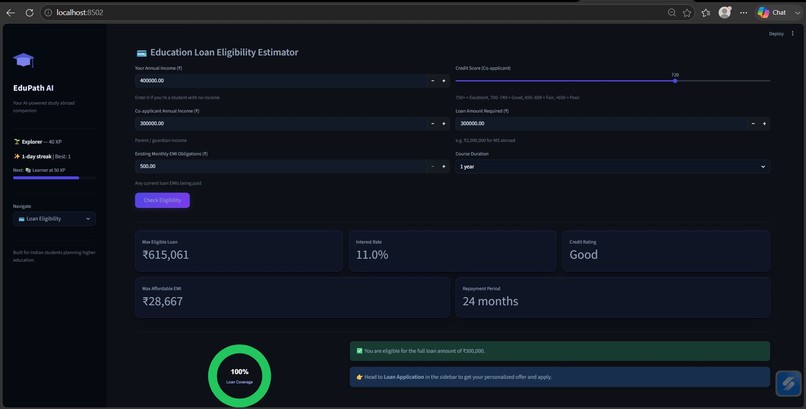Click the Deploy button
Screen dimensions: 806x409
776,34
